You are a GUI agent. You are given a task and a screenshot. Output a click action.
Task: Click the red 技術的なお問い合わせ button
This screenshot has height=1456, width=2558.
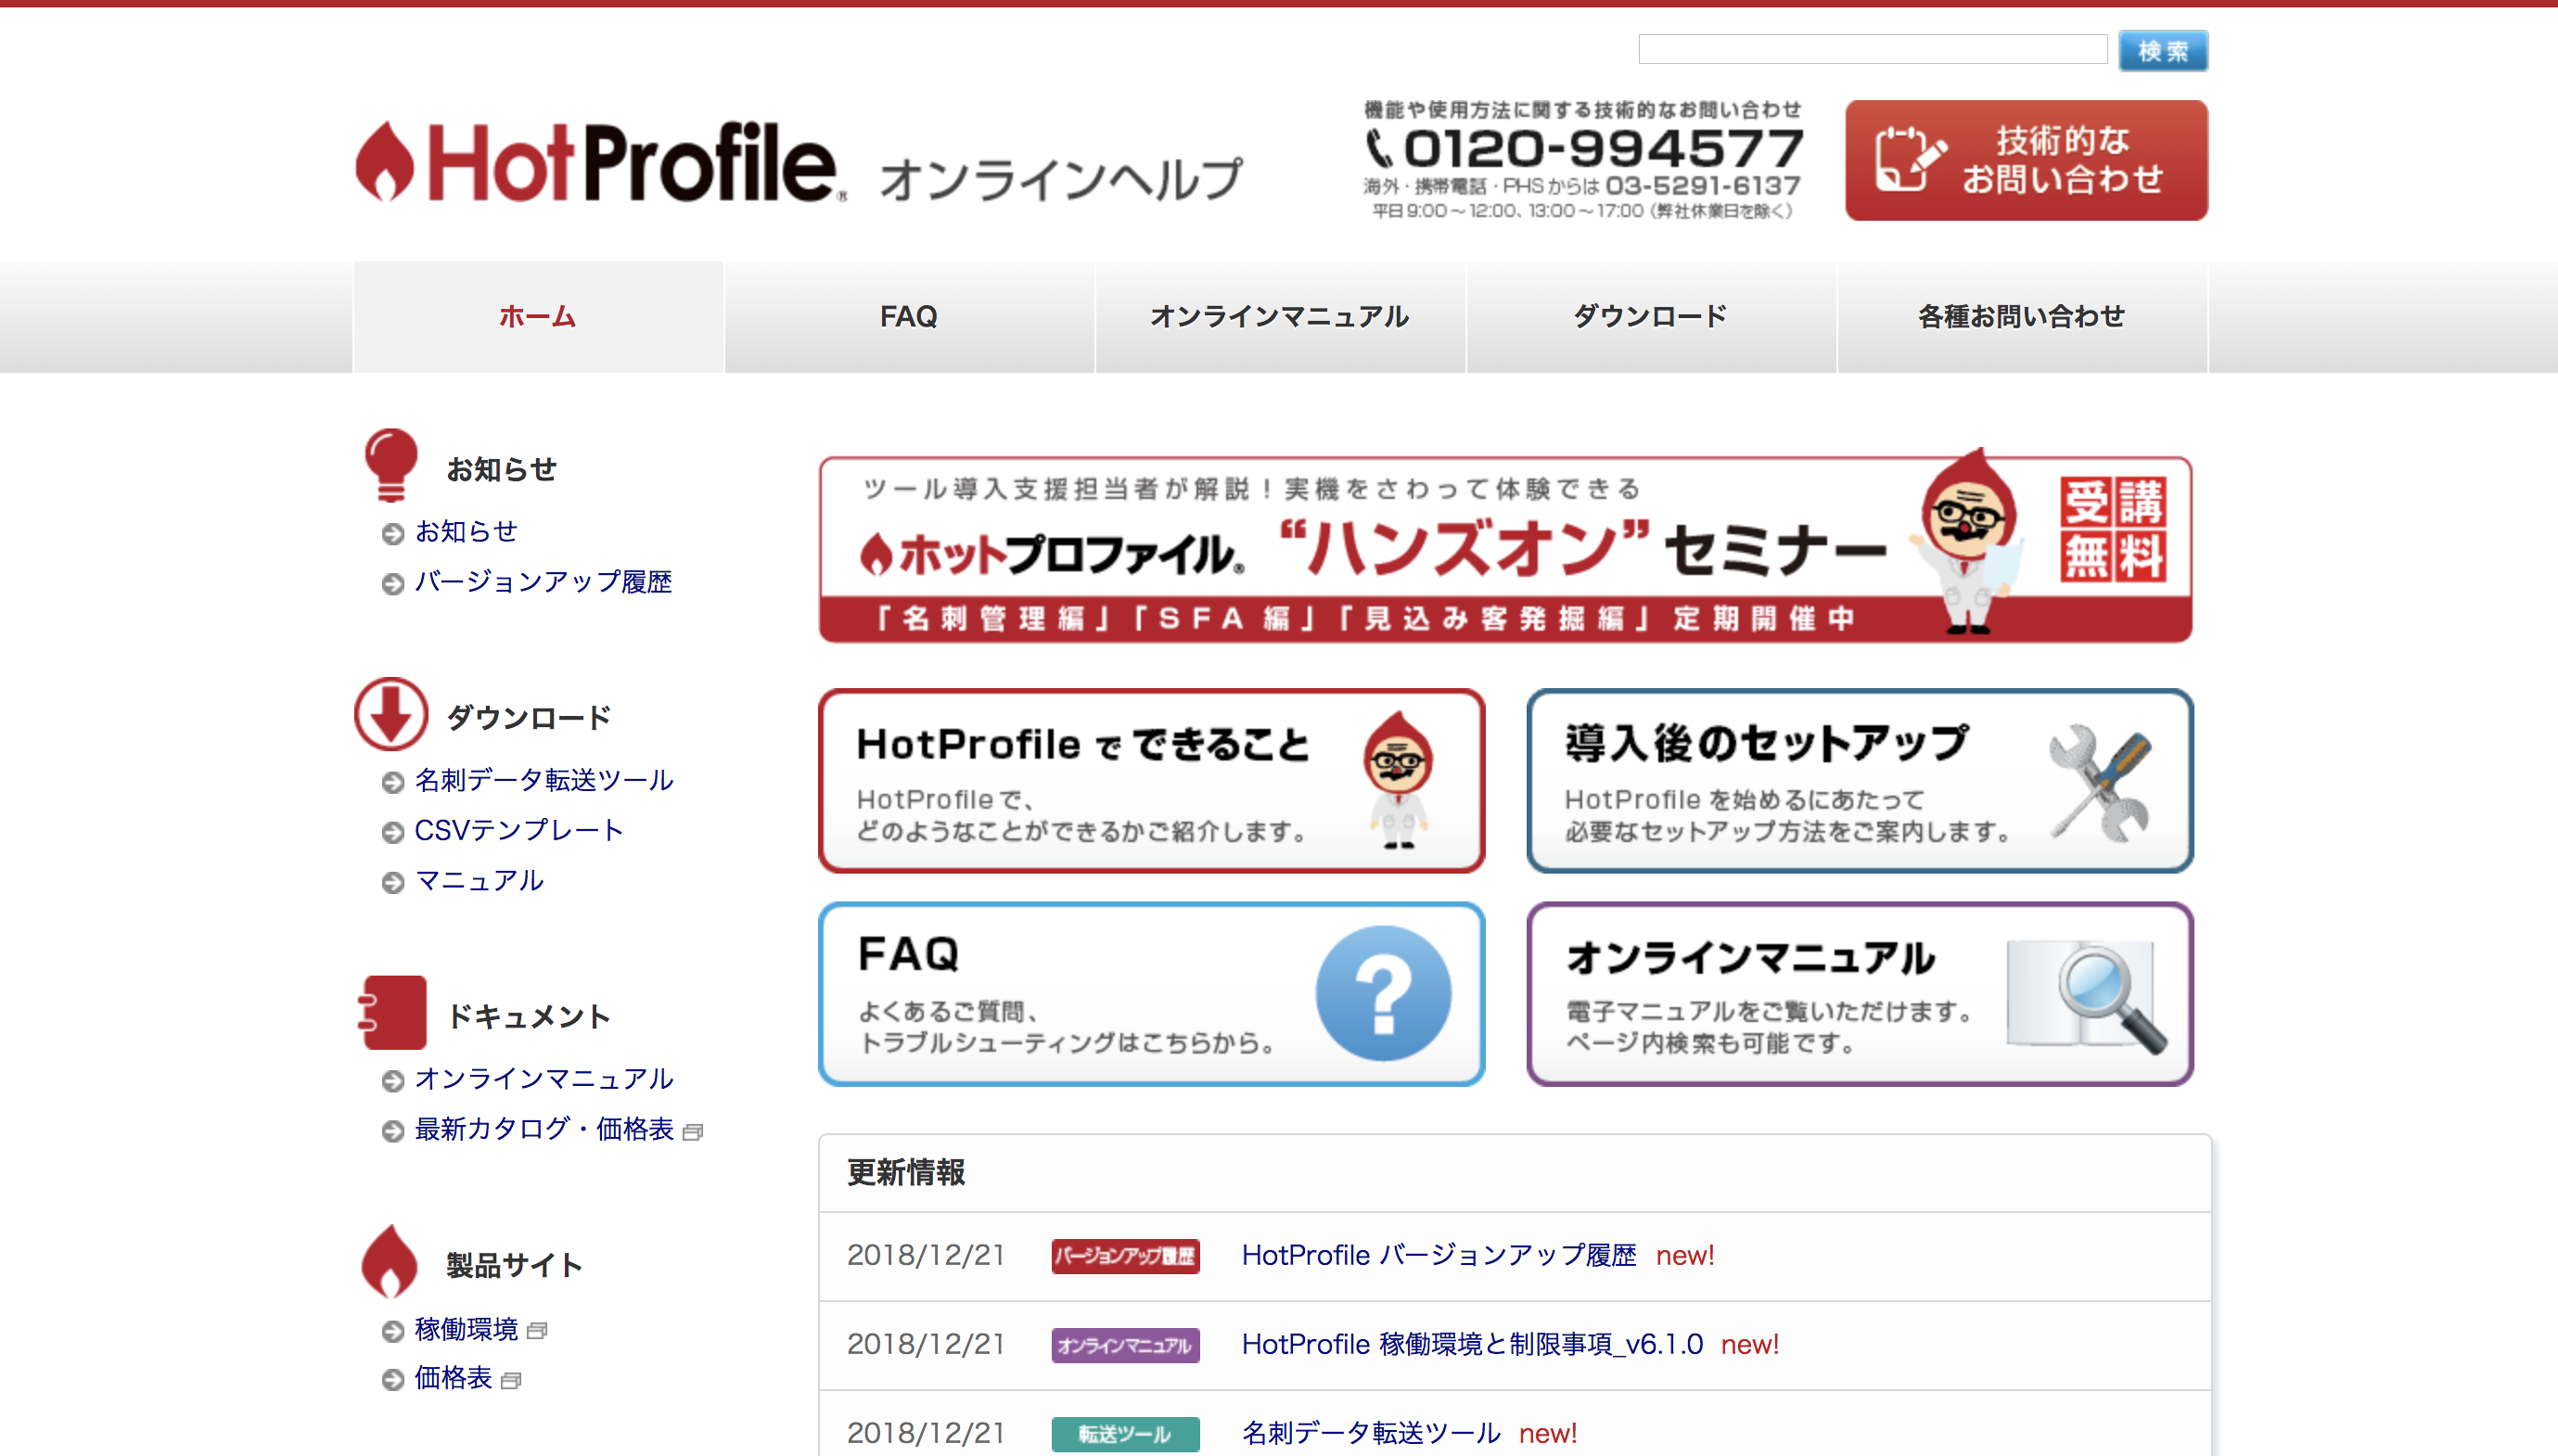[2026, 160]
